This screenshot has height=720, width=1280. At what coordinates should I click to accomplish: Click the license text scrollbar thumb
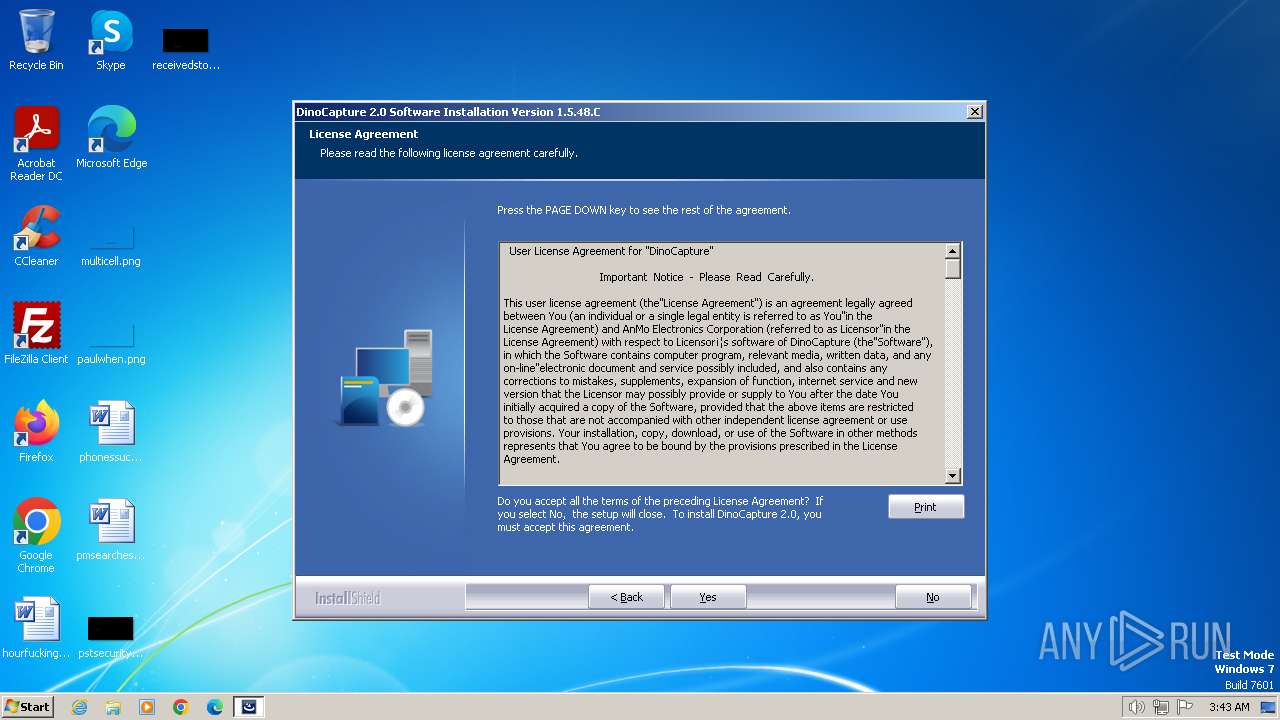coord(953,269)
